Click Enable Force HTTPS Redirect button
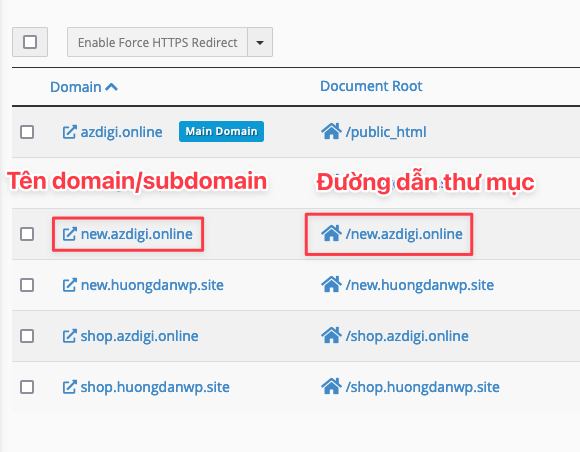Viewport: 580px width, 452px height. point(158,42)
